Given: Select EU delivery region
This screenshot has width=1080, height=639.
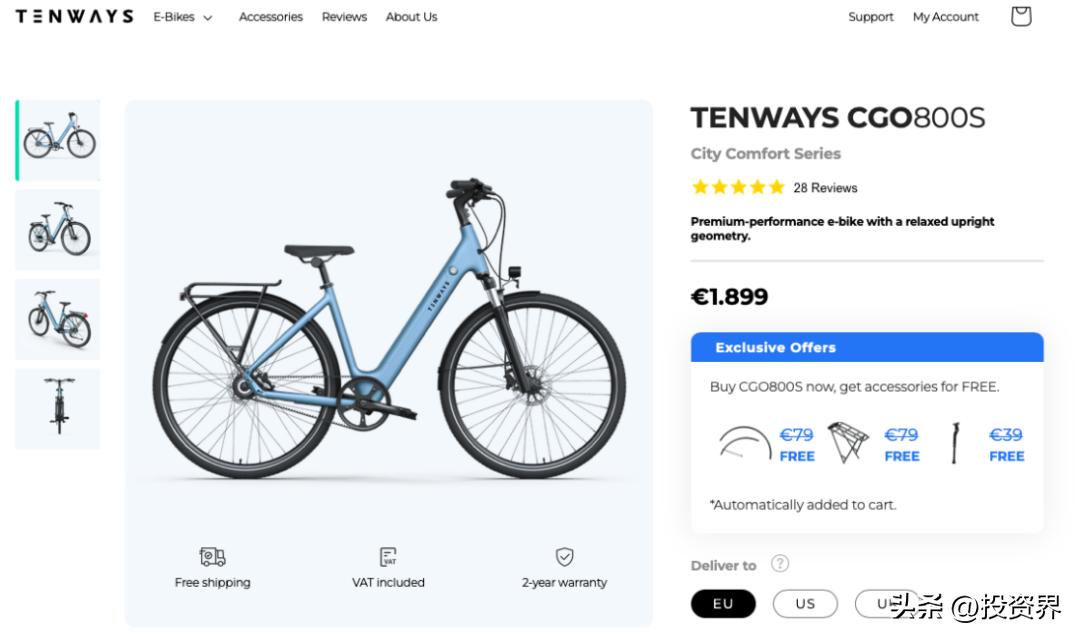Looking at the screenshot, I should 723,604.
